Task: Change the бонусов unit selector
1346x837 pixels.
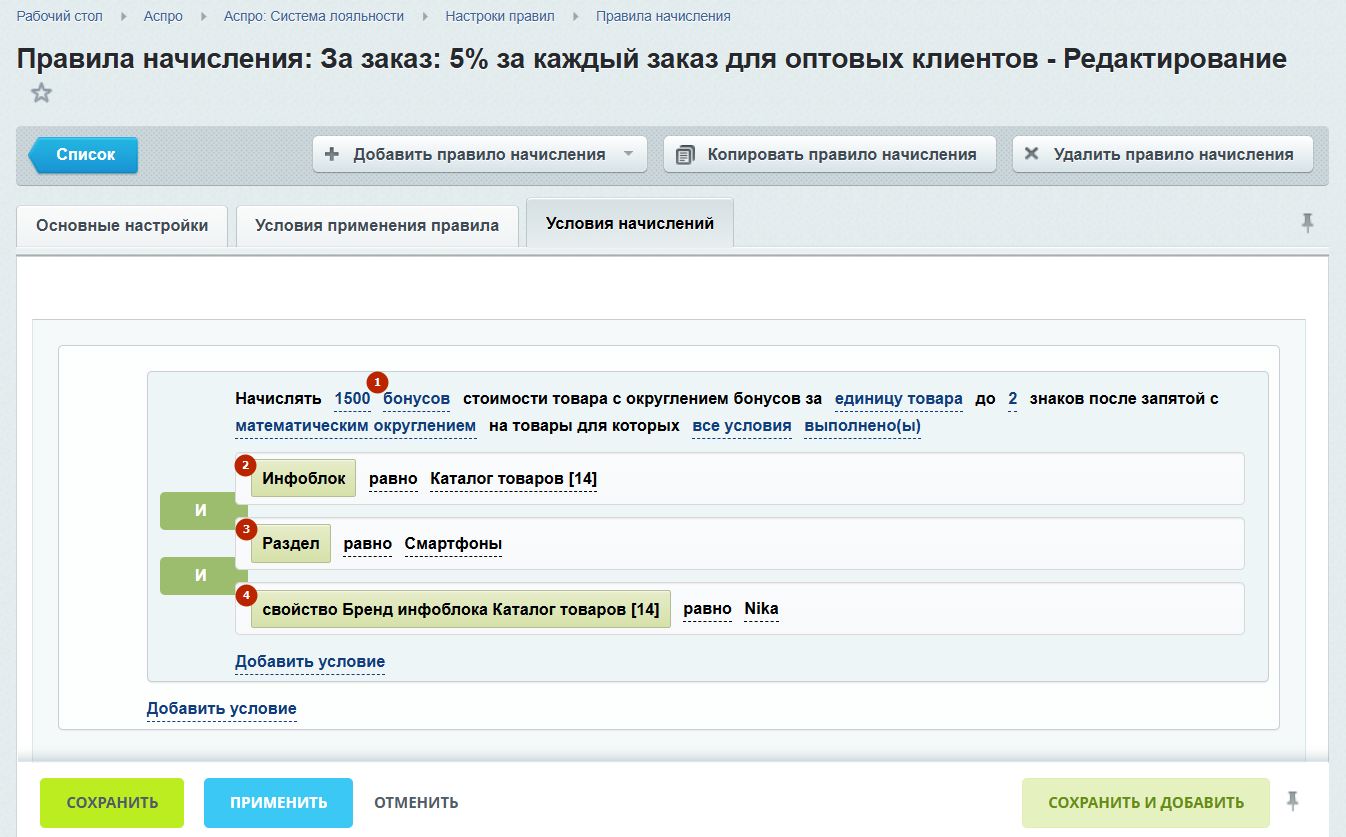Action: coord(416,399)
